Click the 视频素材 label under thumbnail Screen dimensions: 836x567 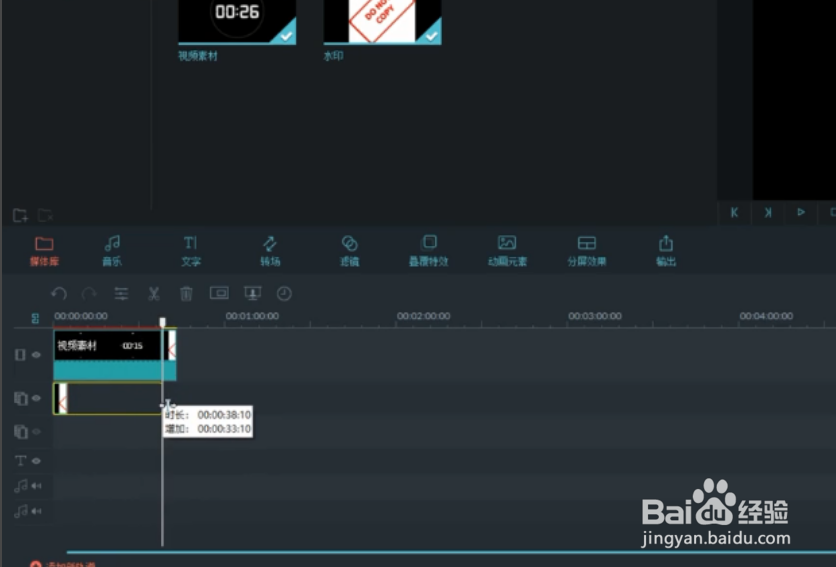click(x=198, y=56)
